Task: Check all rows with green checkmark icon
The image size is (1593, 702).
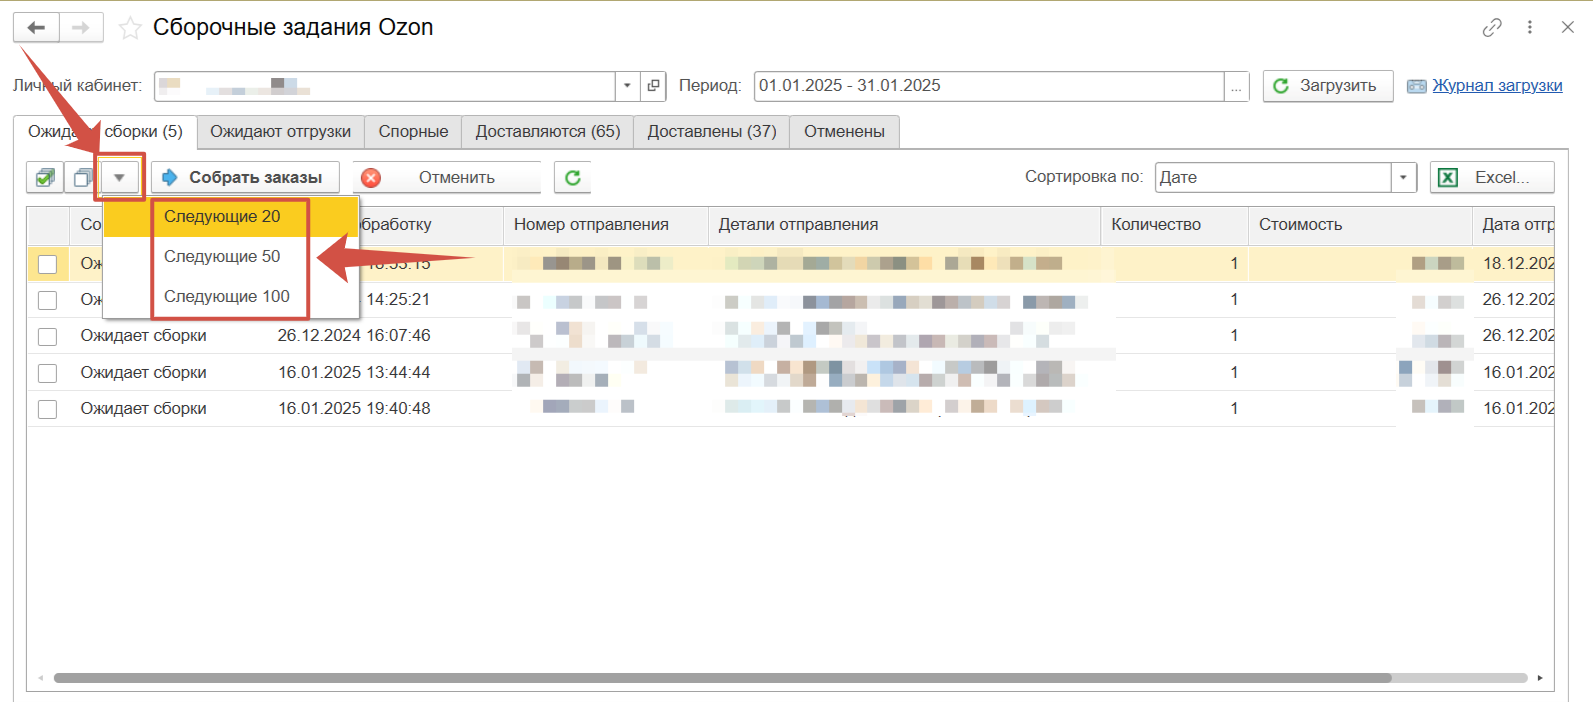Action: coord(44,178)
